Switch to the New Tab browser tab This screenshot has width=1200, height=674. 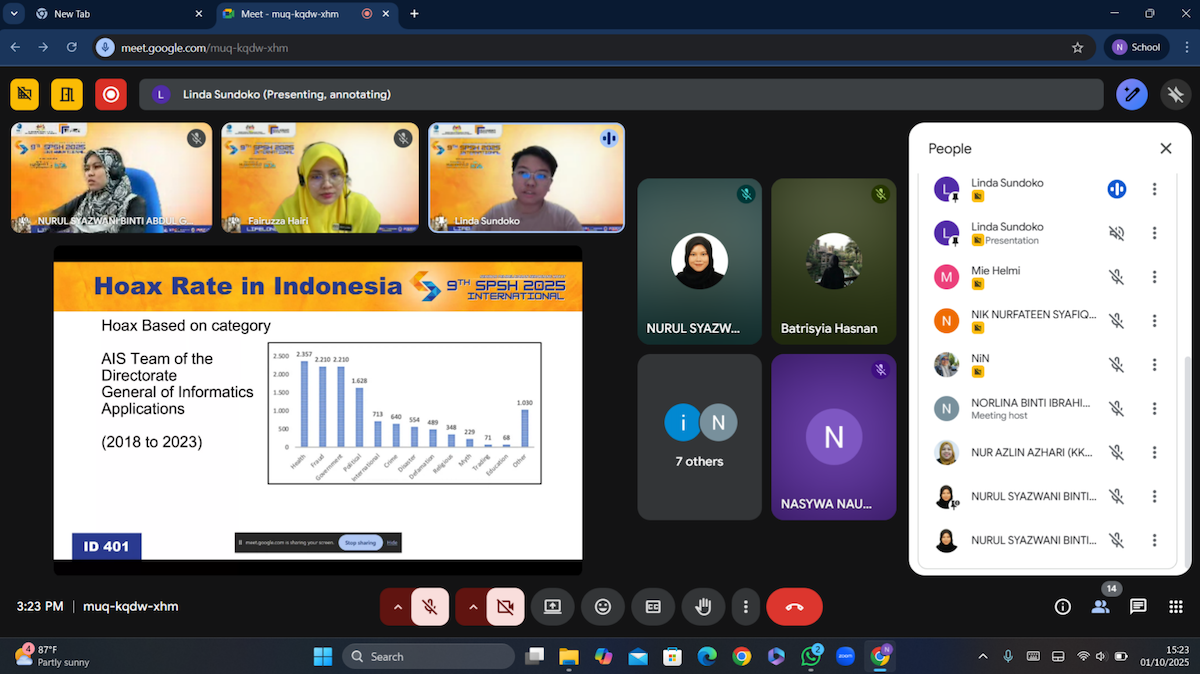[x=110, y=14]
